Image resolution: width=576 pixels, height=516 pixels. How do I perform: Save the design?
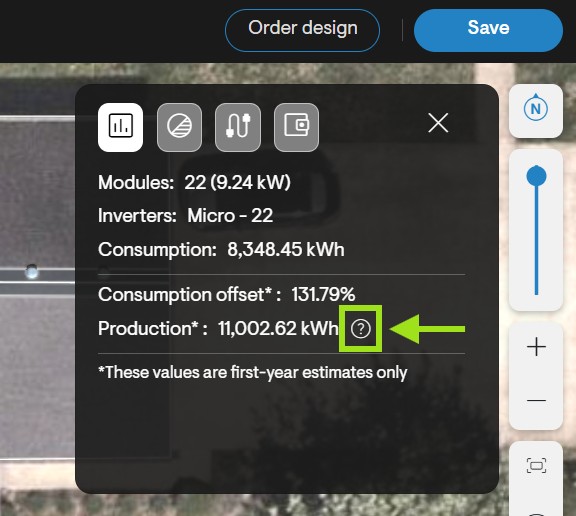click(488, 30)
